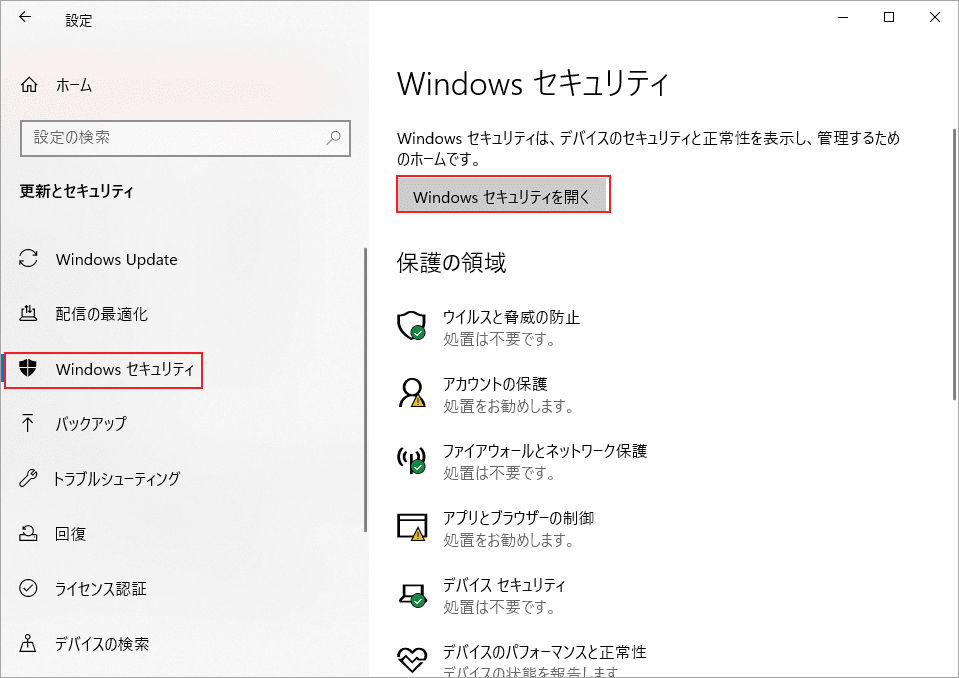The width and height of the screenshot is (959, 678).
Task: Click the Windows セキュリティ shield icon in sidebar
Action: (28, 368)
